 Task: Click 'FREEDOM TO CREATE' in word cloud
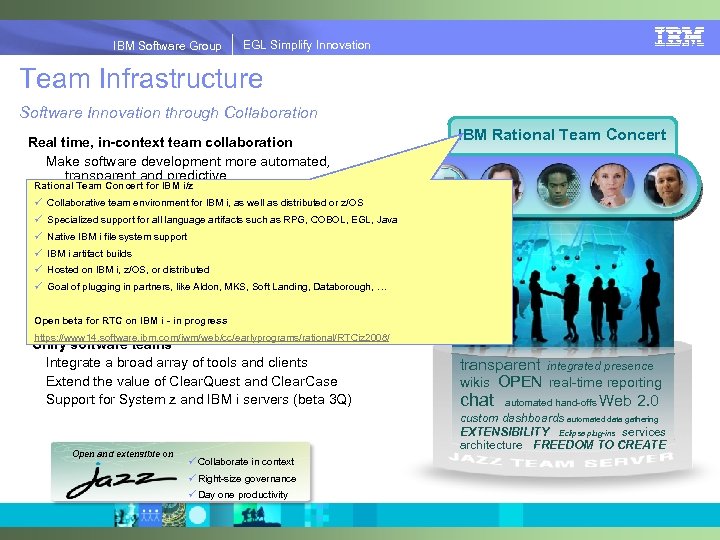[600, 444]
